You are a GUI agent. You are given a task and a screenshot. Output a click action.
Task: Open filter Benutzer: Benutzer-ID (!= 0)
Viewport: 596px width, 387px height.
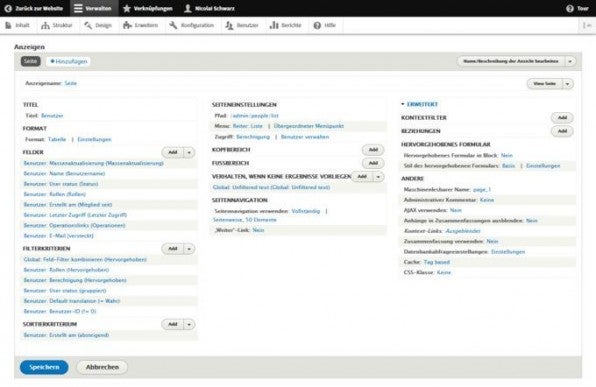[60, 312]
